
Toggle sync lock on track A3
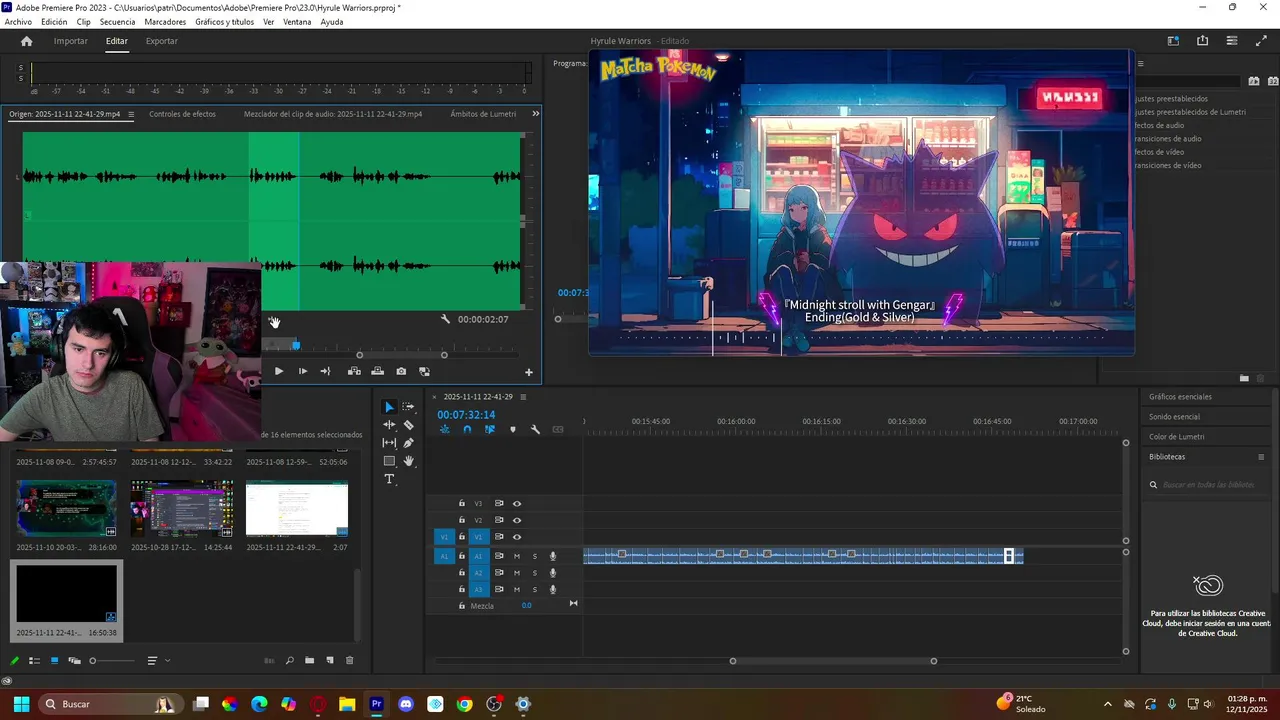[x=499, y=589]
